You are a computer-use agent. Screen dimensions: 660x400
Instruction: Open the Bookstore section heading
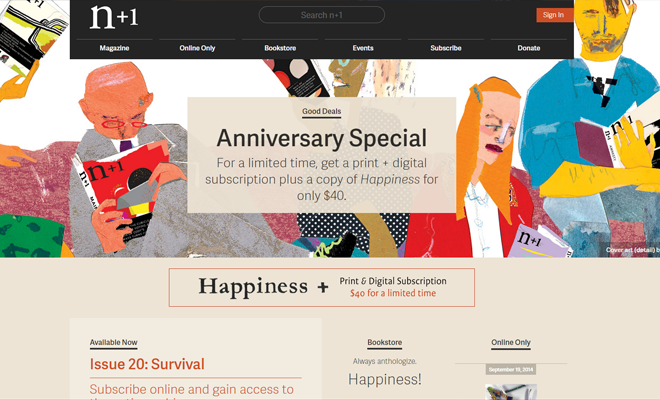tap(385, 342)
